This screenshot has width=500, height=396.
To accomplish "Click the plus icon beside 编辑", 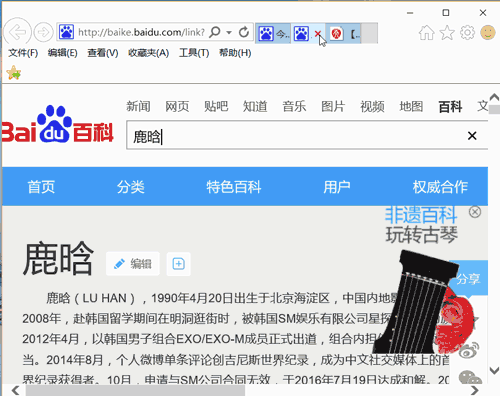I will pos(178,264).
